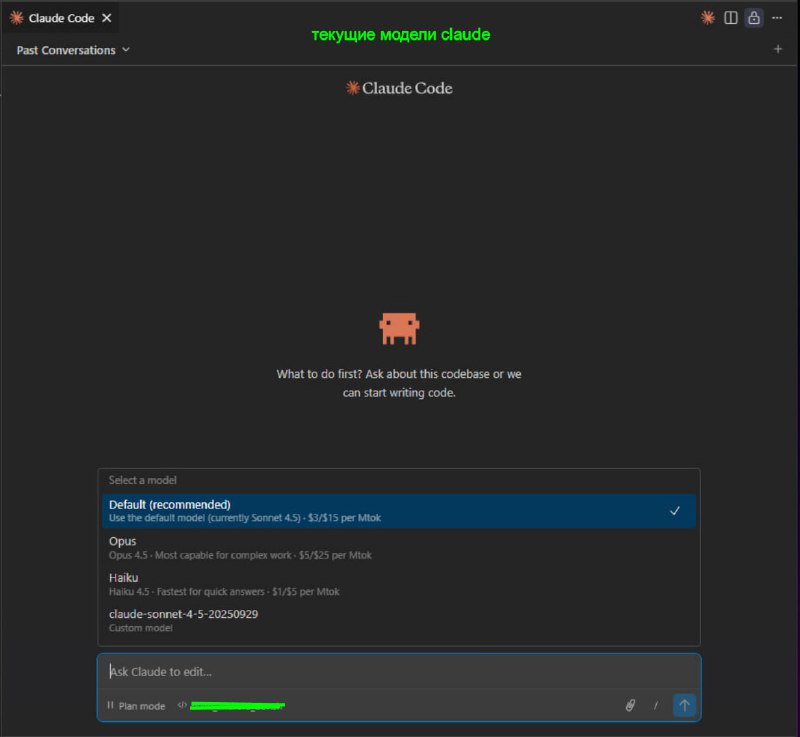Open the three-dots more actions menu
This screenshot has height=737, width=800.
pos(777,18)
